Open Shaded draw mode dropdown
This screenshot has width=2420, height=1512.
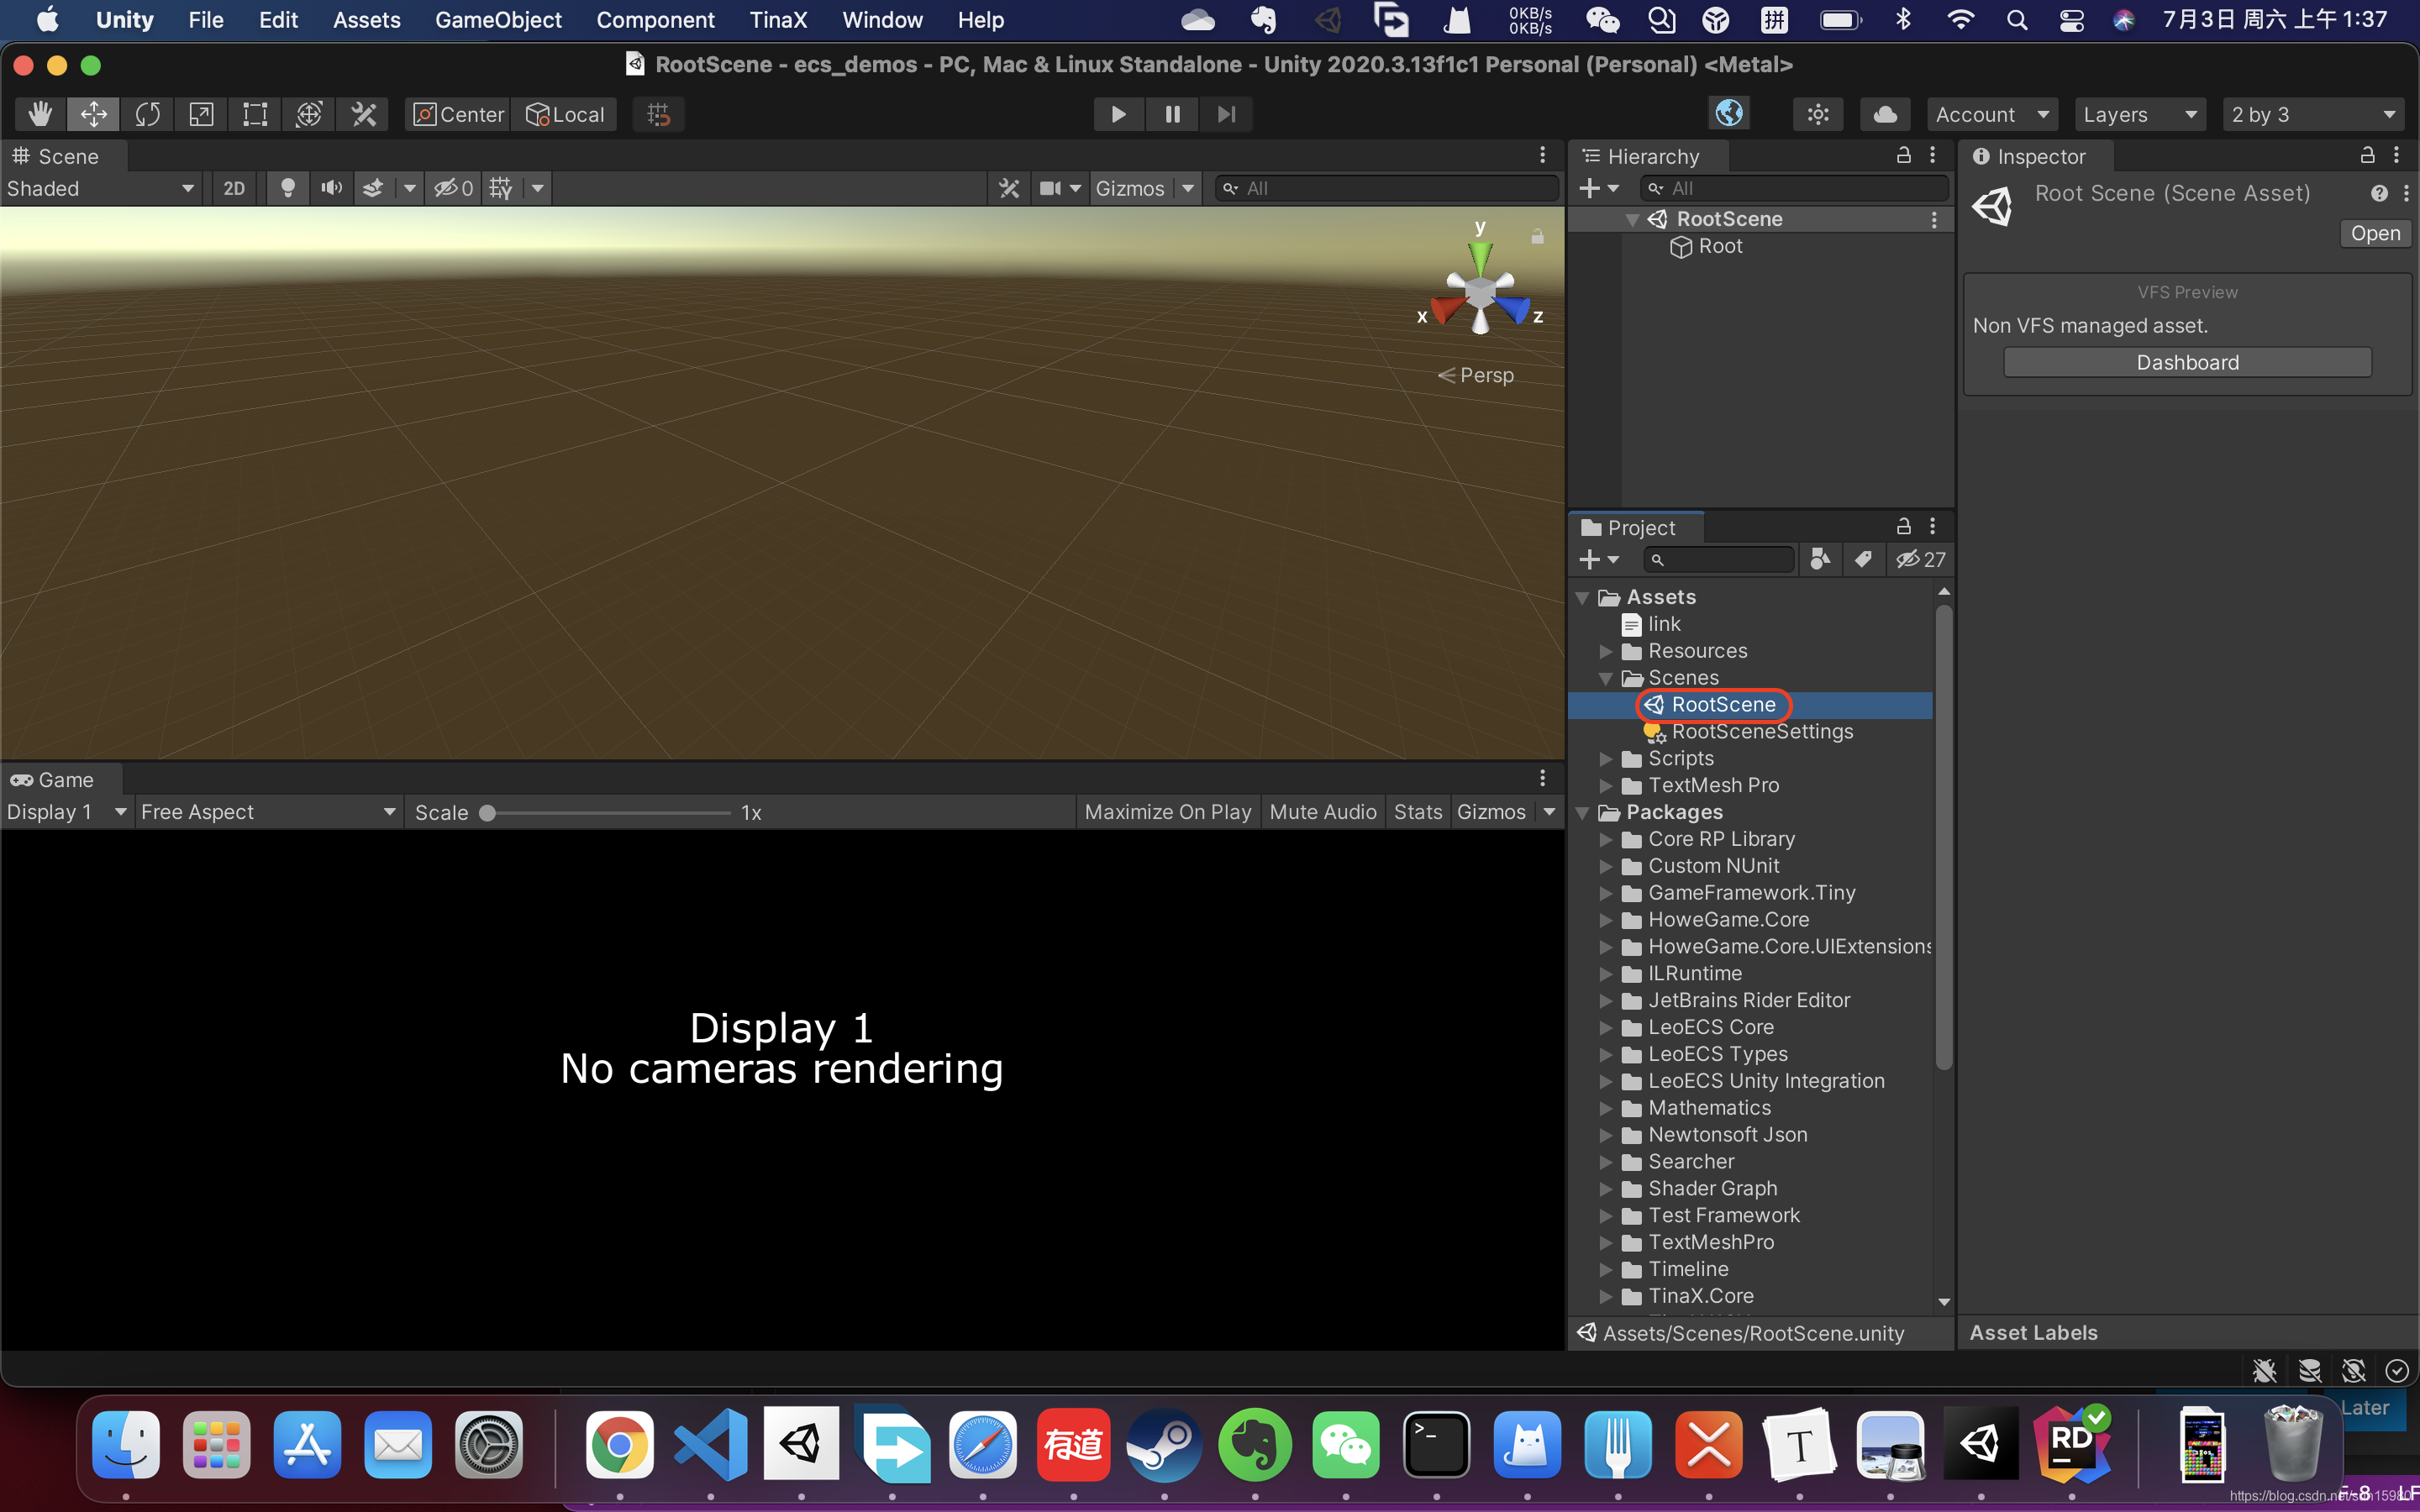coord(100,188)
